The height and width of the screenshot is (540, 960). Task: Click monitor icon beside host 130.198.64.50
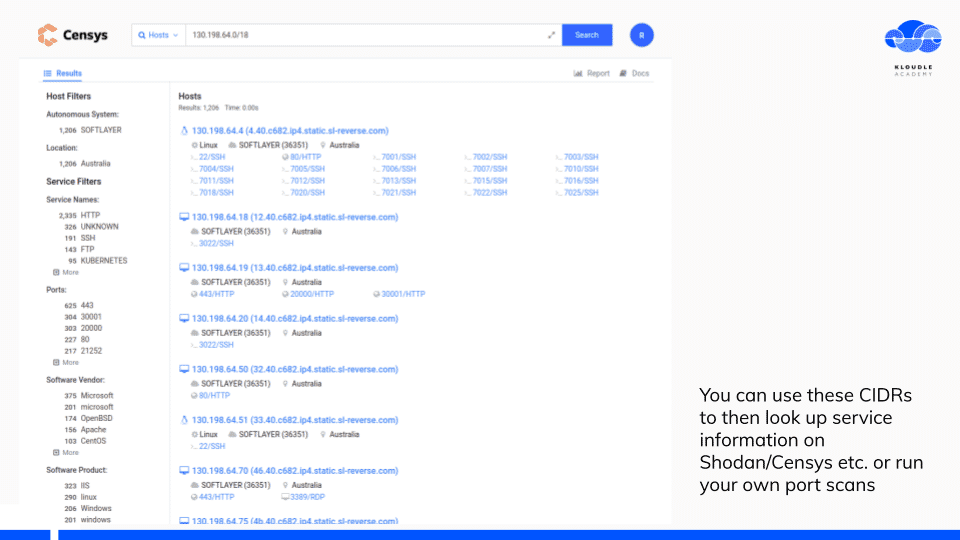pyautogui.click(x=184, y=369)
